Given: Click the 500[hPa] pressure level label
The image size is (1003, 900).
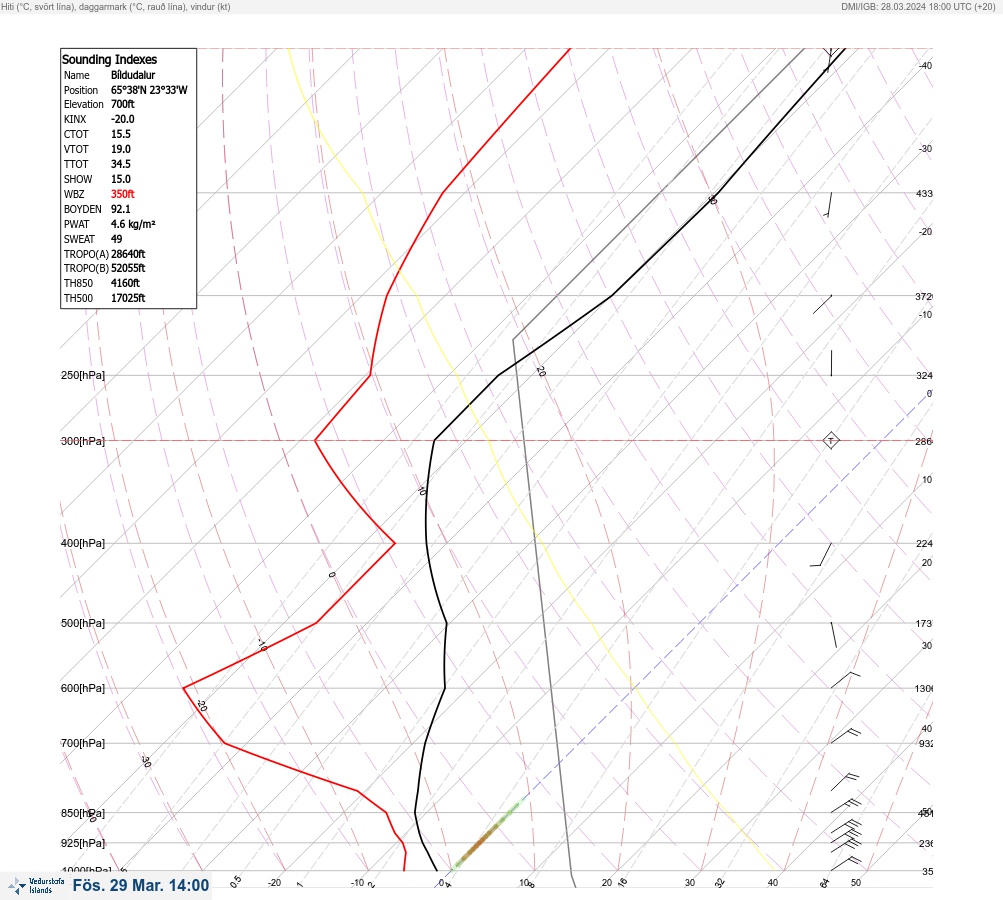Looking at the screenshot, I should (83, 623).
